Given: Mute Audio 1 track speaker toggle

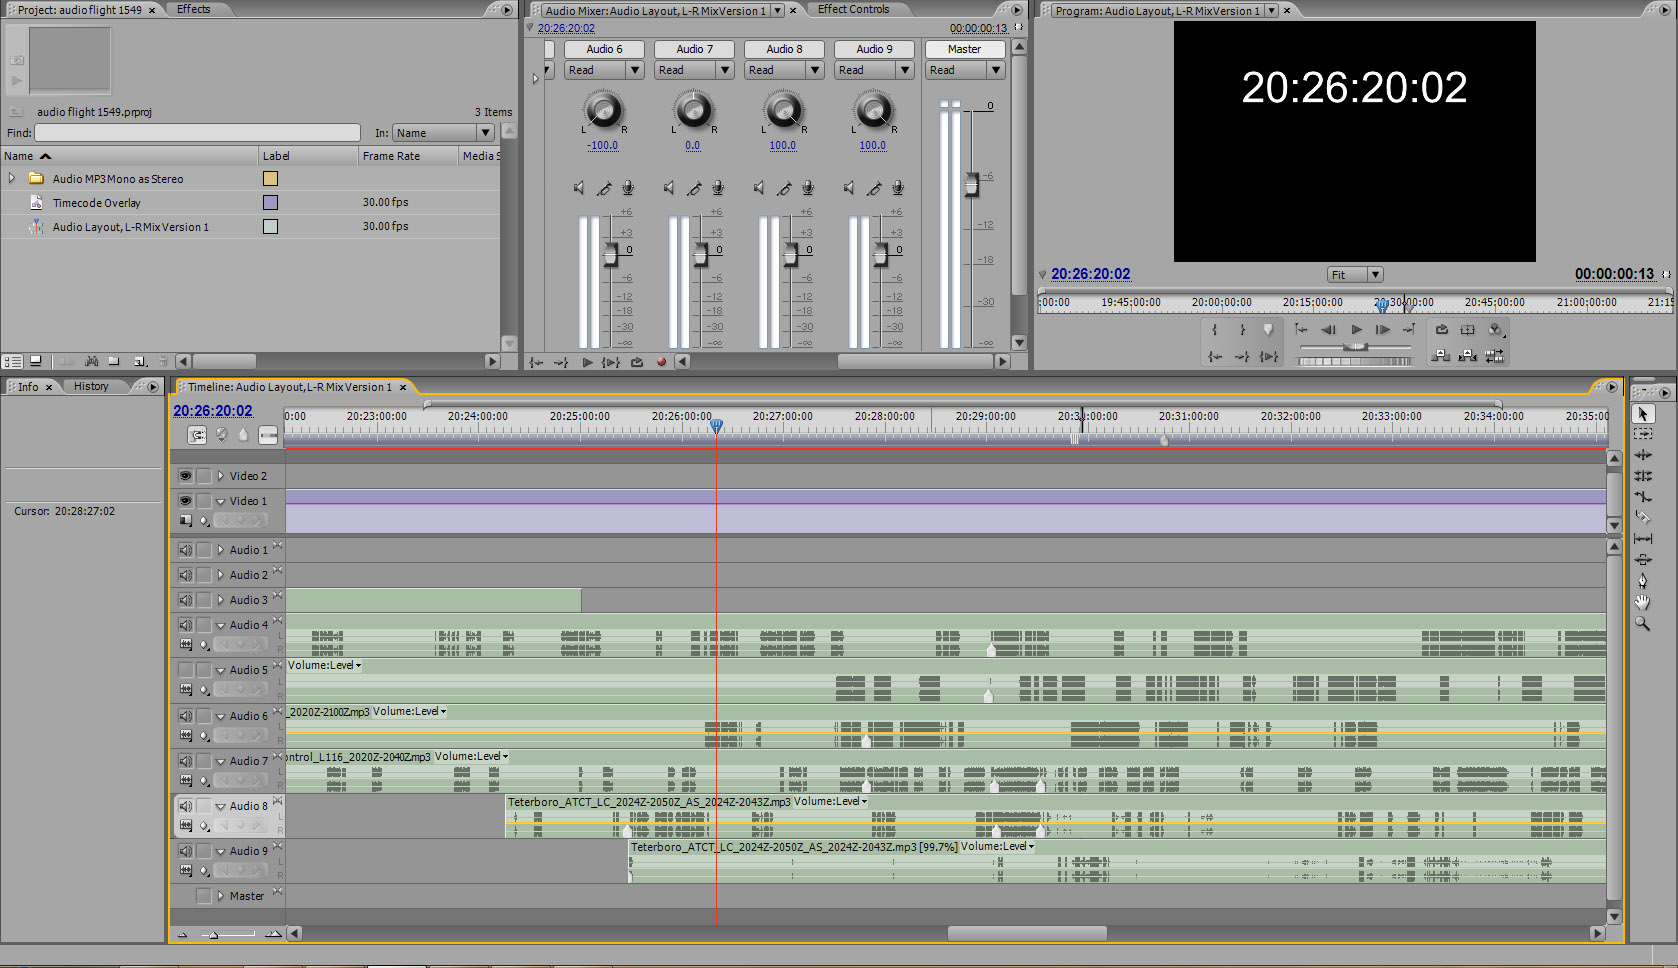Looking at the screenshot, I should pos(185,550).
